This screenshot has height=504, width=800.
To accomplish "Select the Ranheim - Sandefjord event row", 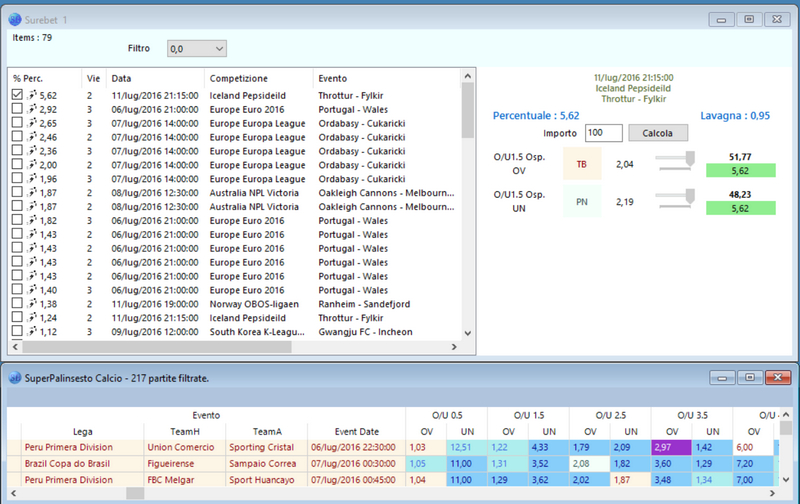I will [x=360, y=303].
